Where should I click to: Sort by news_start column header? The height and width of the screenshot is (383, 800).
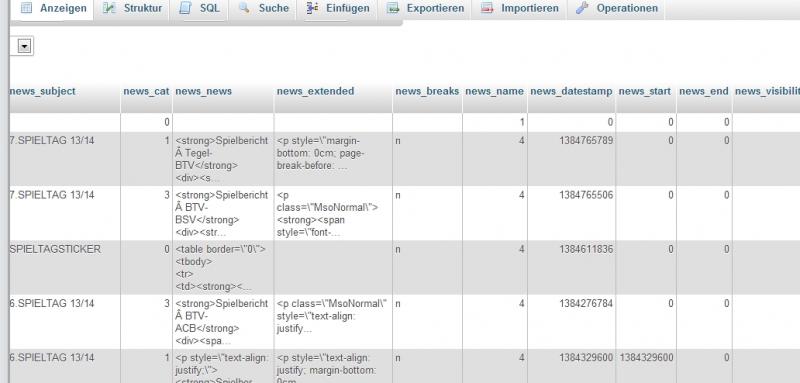pos(644,91)
